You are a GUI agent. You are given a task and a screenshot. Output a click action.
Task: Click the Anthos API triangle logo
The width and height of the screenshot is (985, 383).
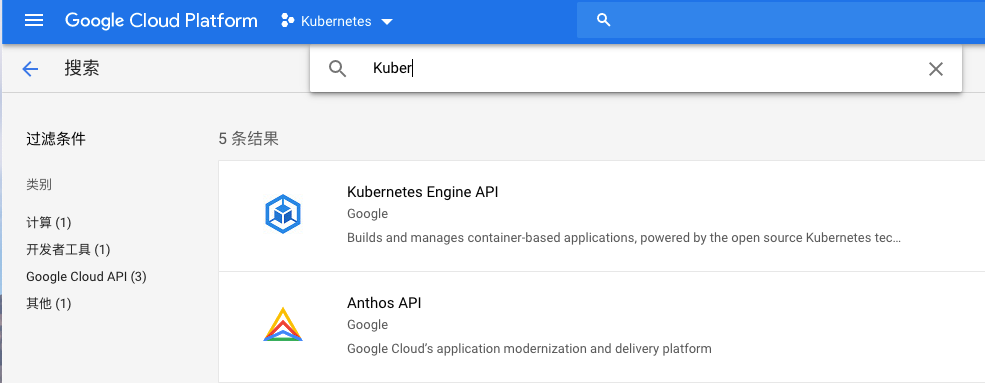coord(283,324)
